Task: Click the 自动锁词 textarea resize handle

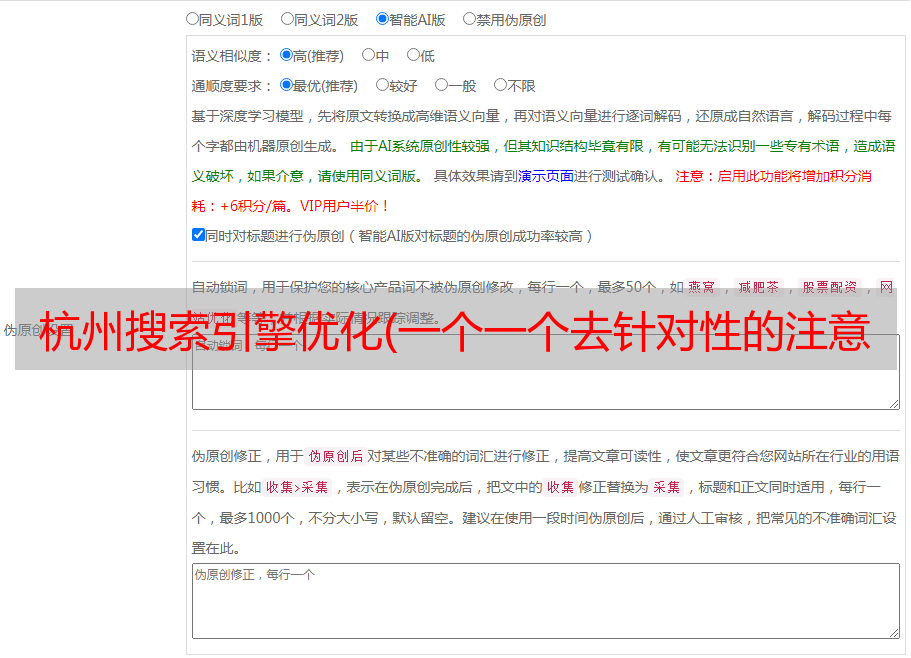Action: 894,404
